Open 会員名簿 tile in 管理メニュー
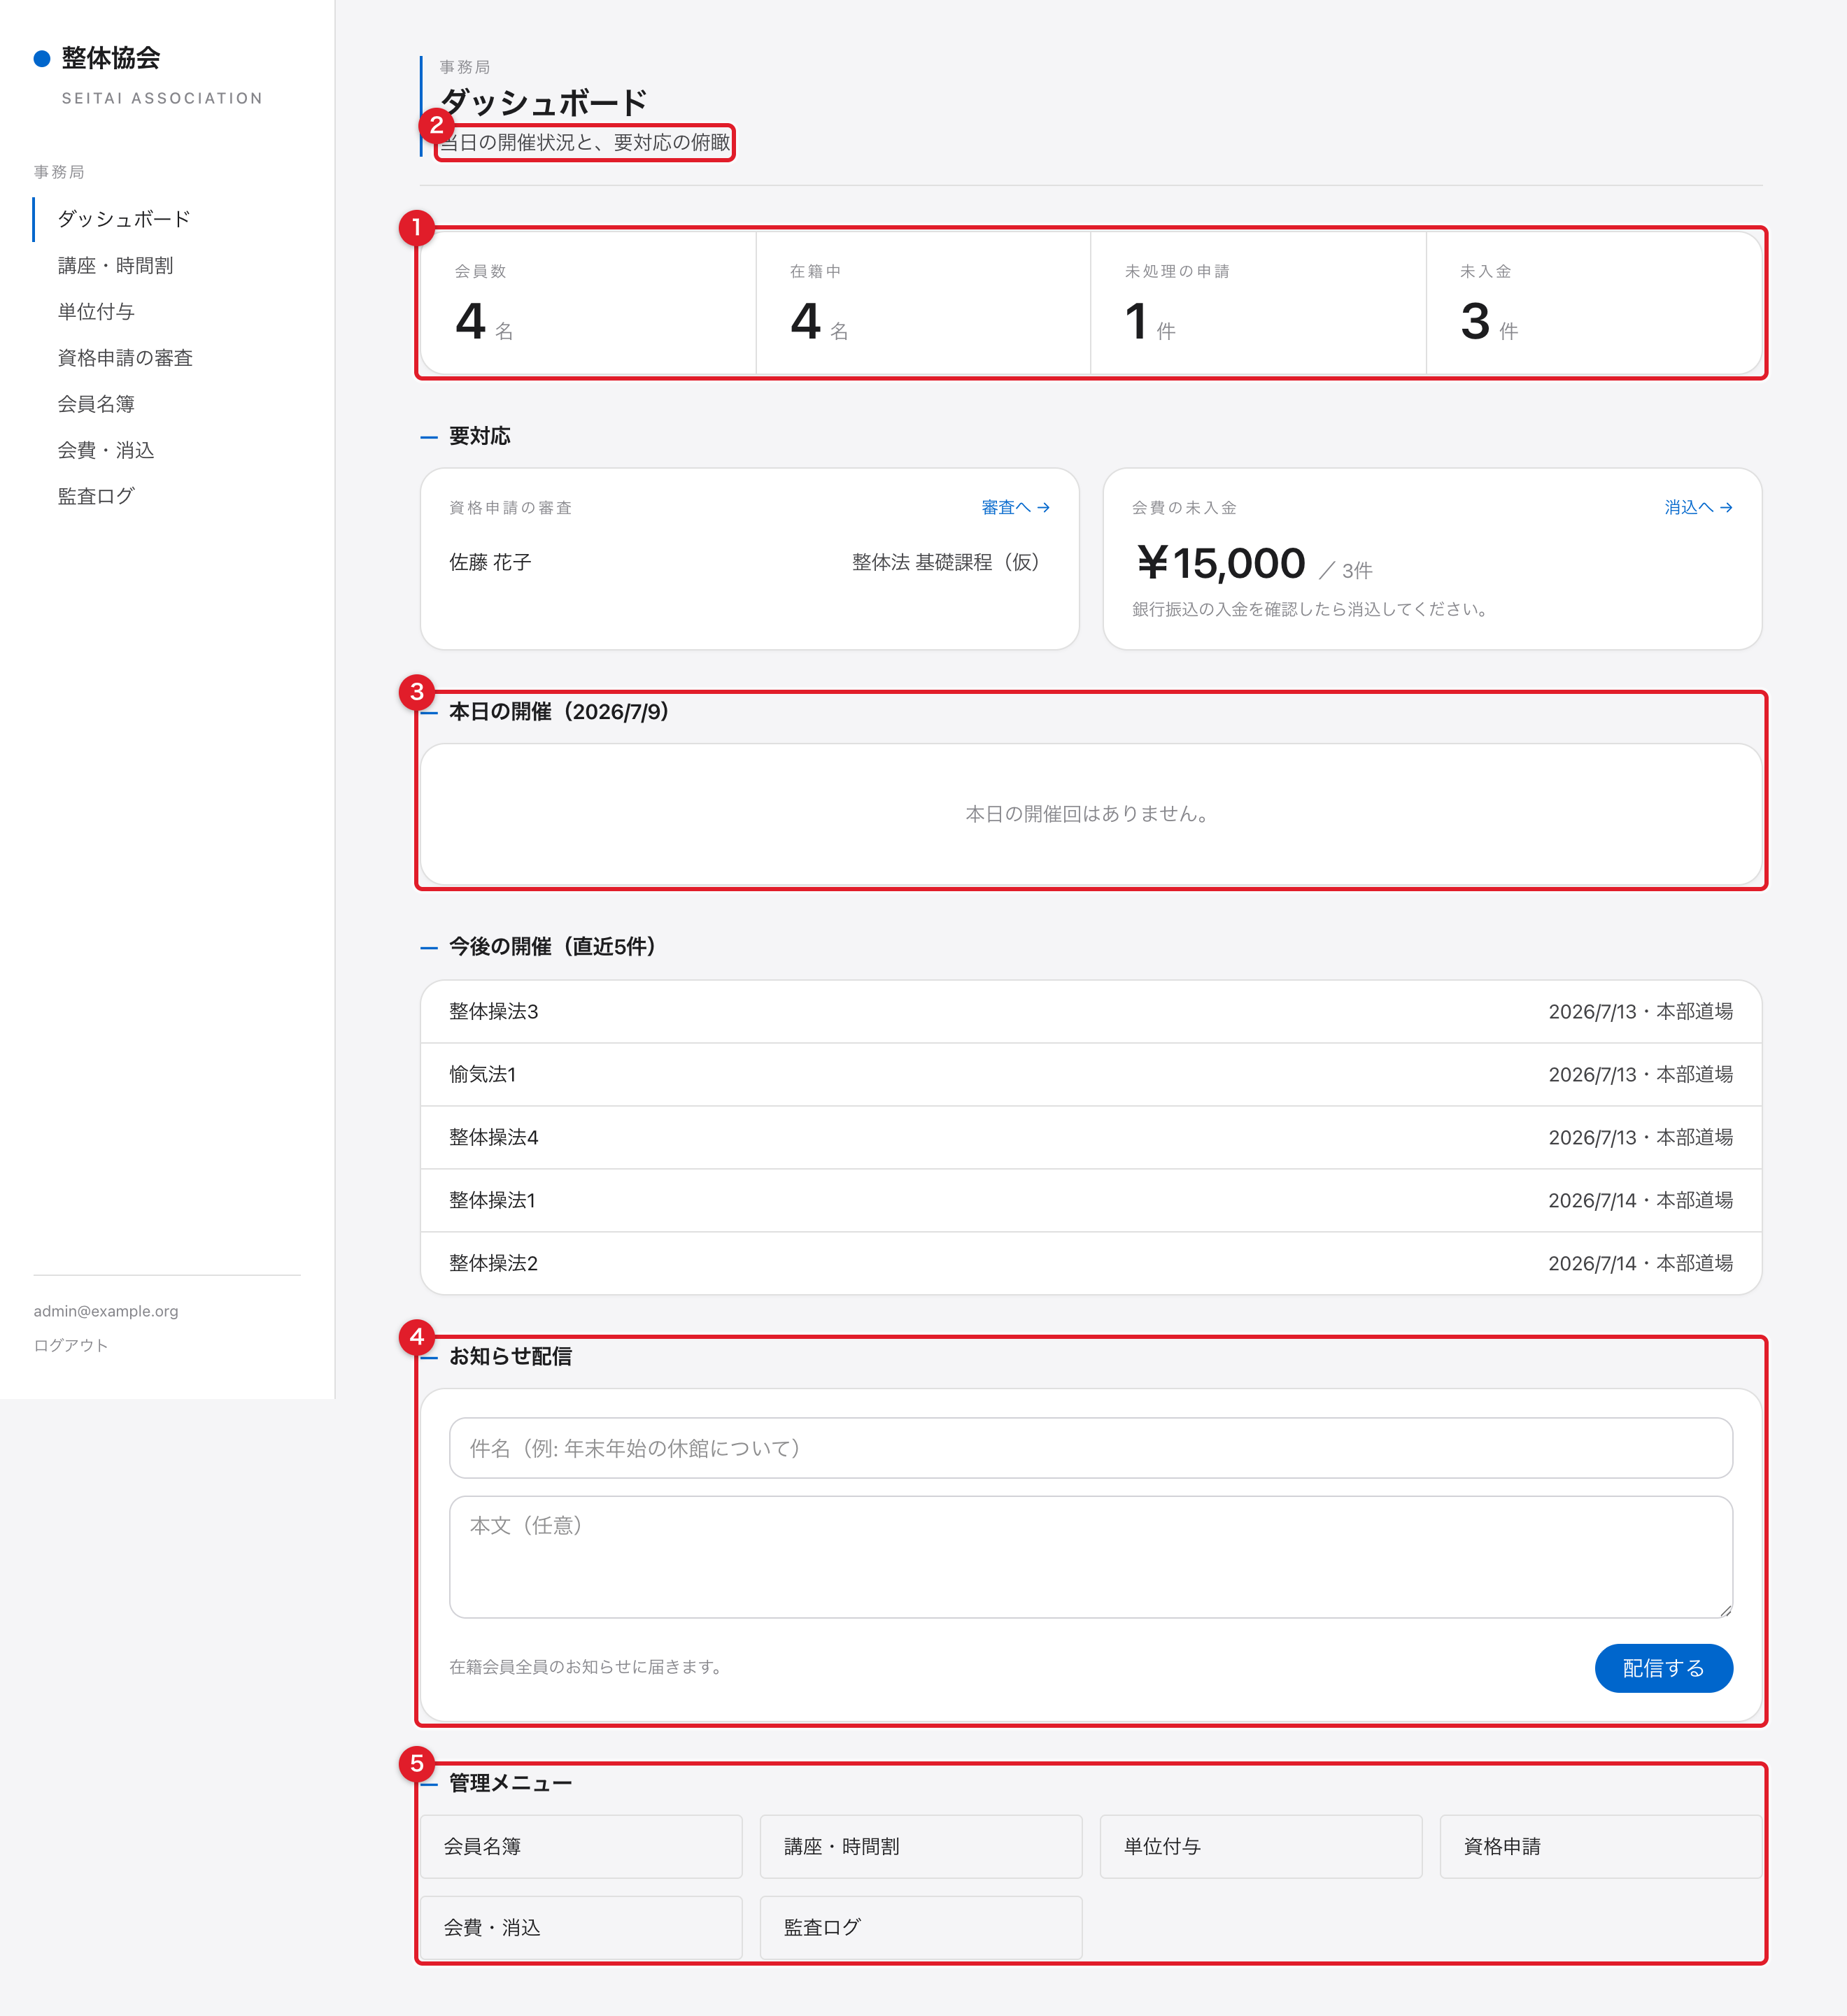Image resolution: width=1847 pixels, height=2016 pixels. (x=581, y=1846)
